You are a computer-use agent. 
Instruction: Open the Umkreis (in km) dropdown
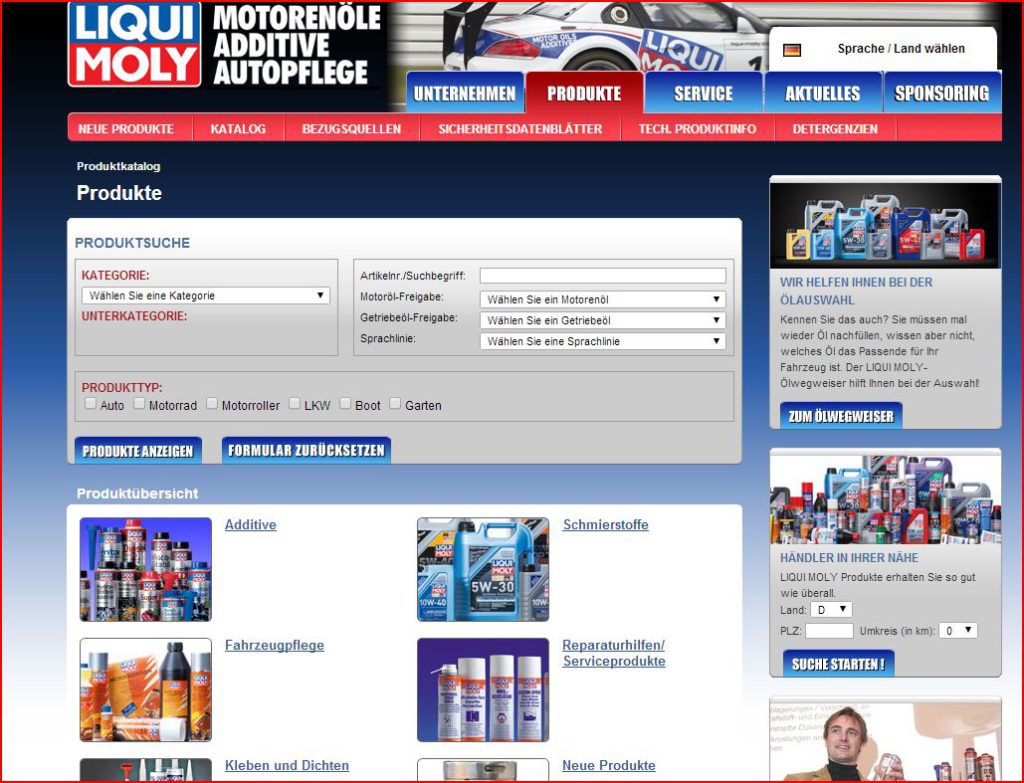(x=957, y=631)
